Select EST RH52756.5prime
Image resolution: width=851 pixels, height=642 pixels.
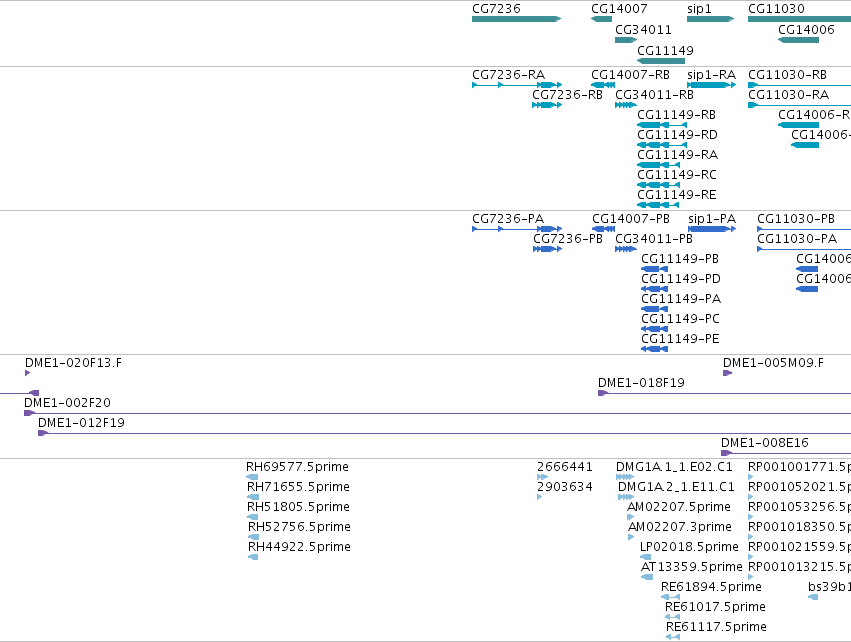253,537
